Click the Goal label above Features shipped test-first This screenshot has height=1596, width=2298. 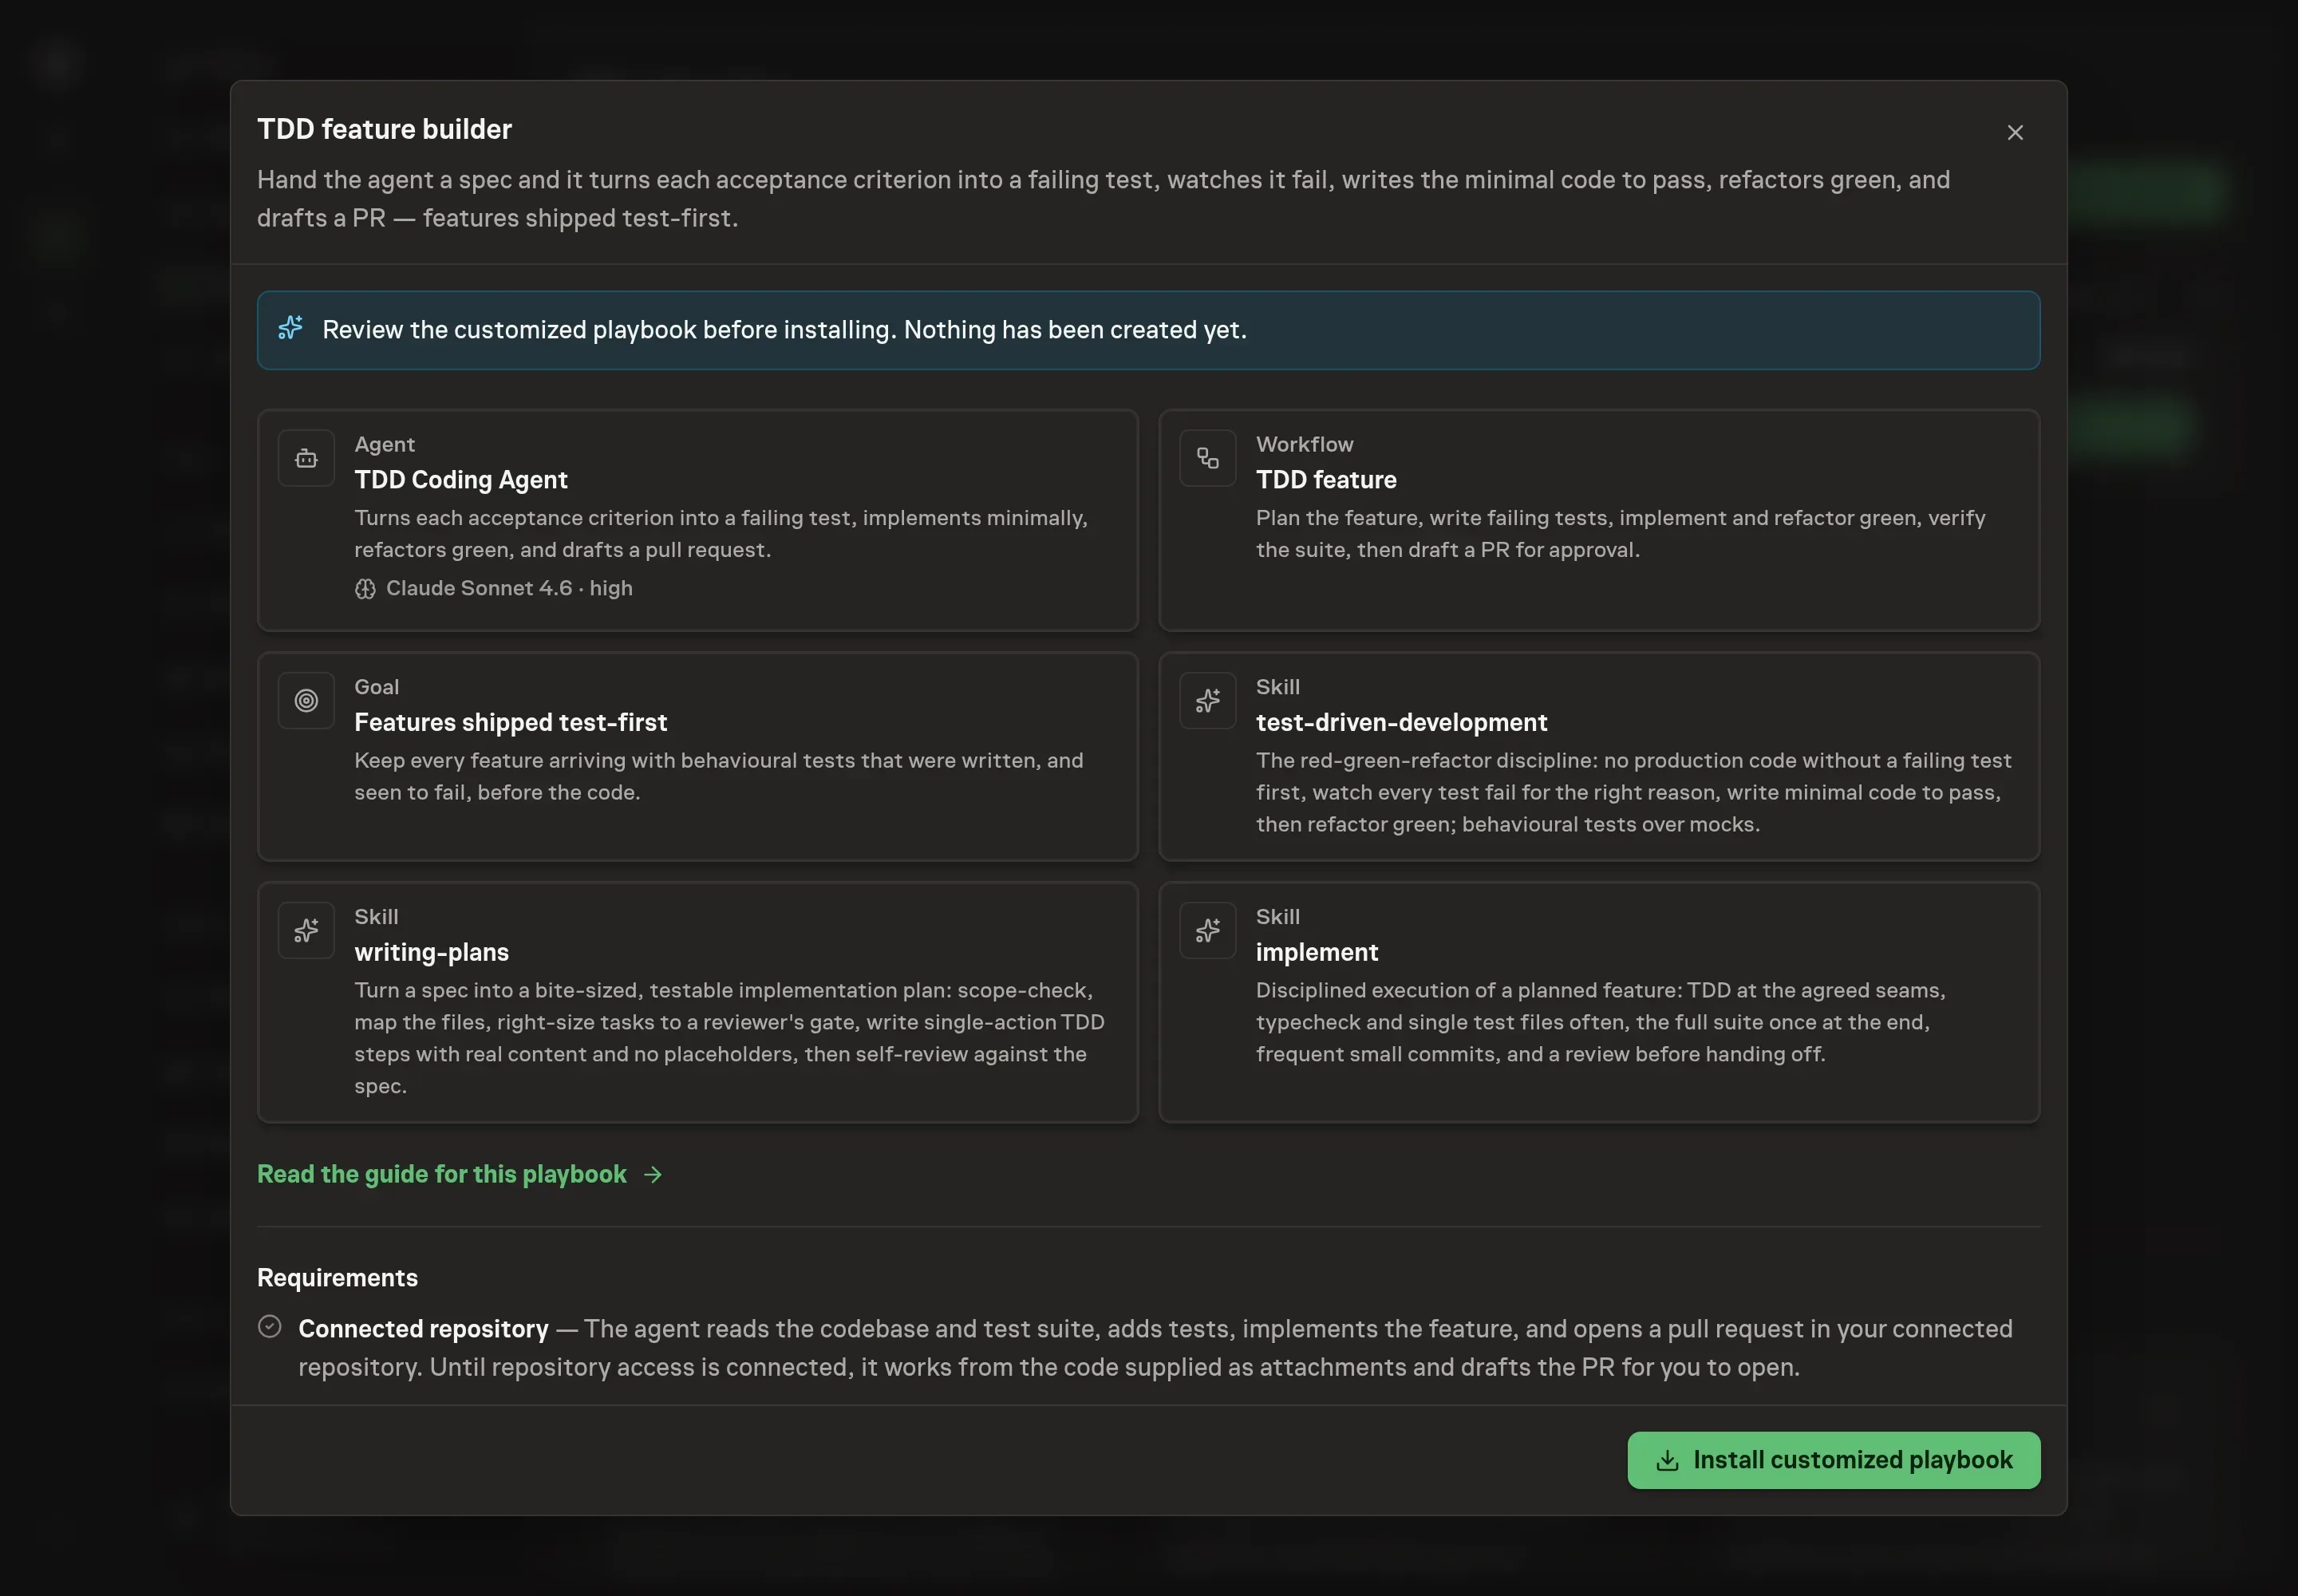pos(376,687)
